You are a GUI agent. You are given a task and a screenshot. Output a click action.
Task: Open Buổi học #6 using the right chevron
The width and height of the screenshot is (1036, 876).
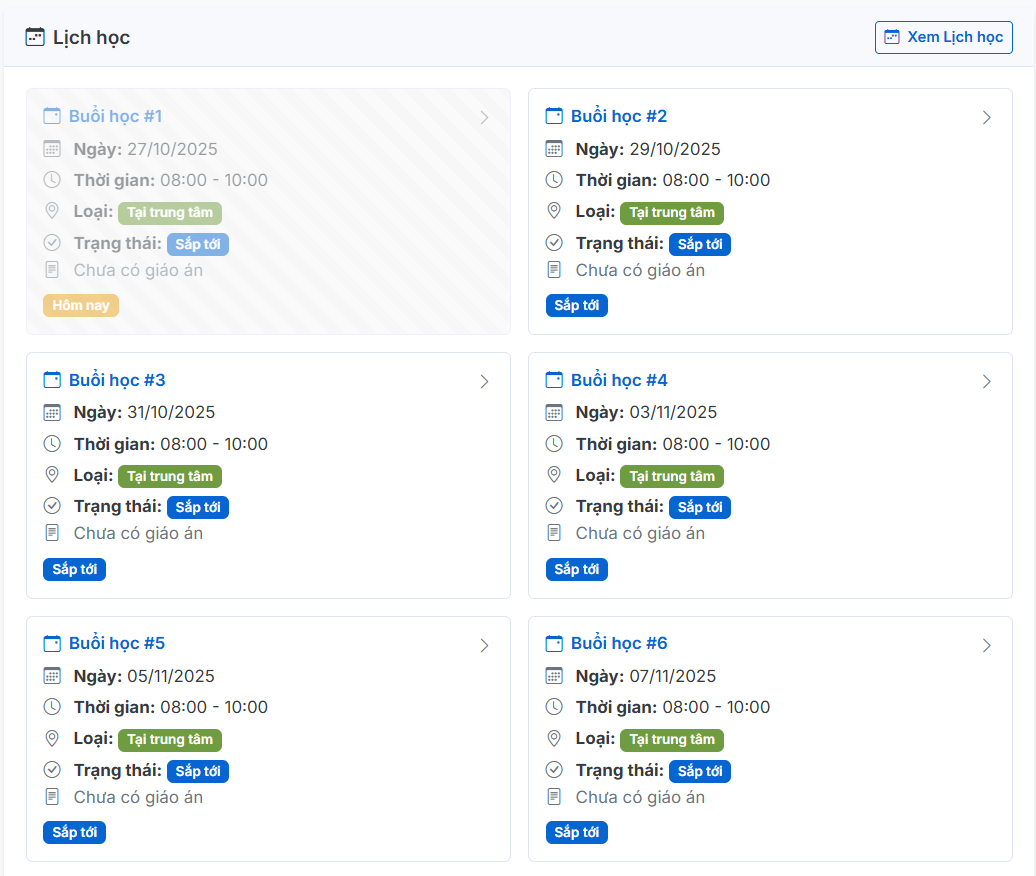(x=986, y=645)
